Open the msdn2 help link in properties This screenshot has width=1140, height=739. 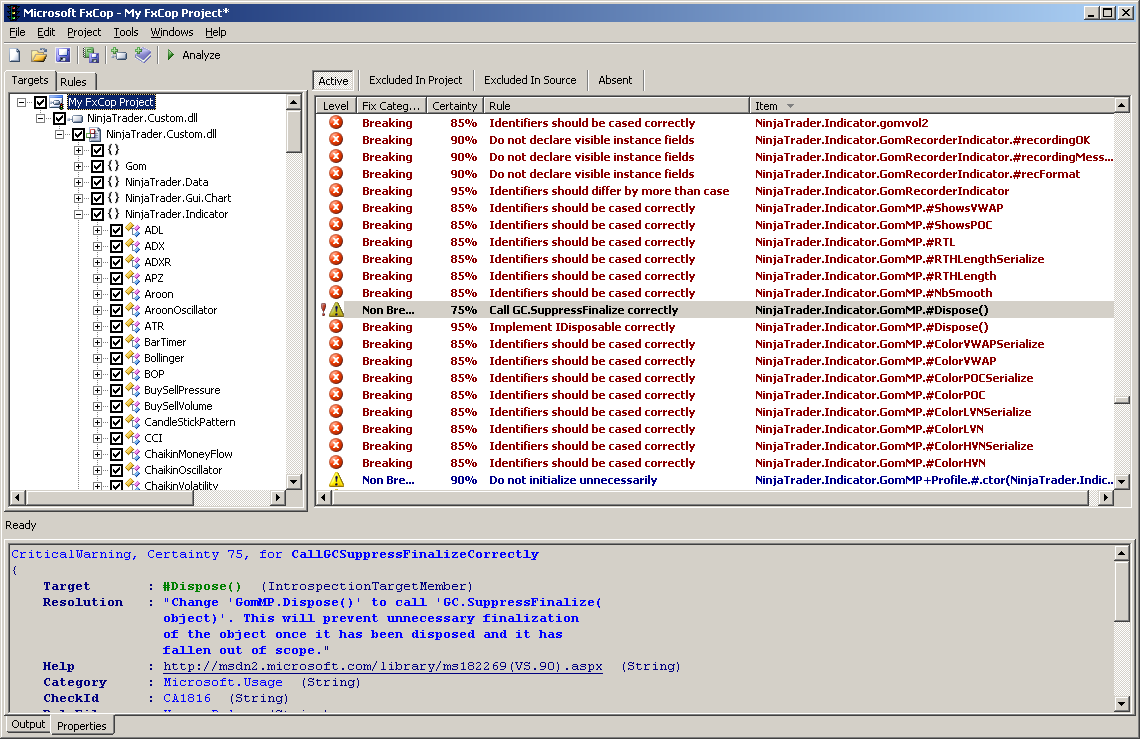382,666
